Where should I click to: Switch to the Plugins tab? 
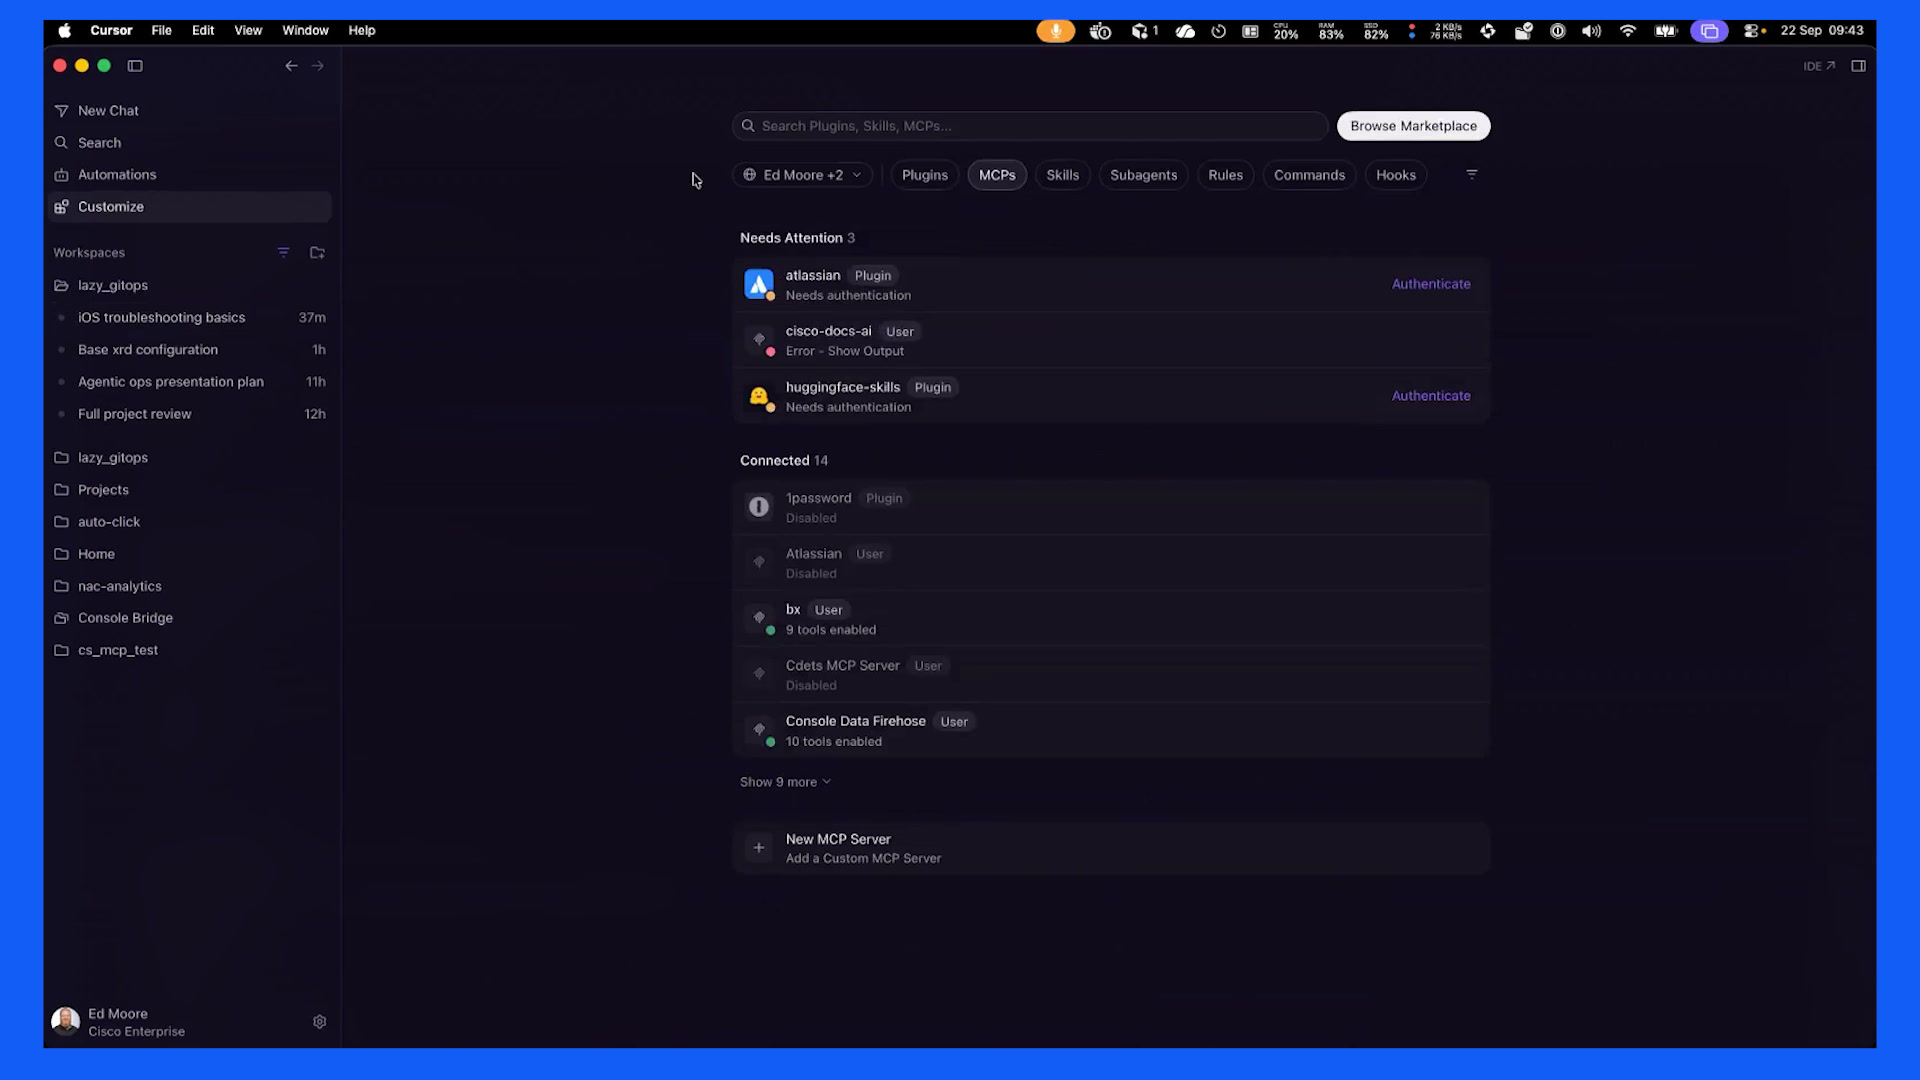pos(924,175)
